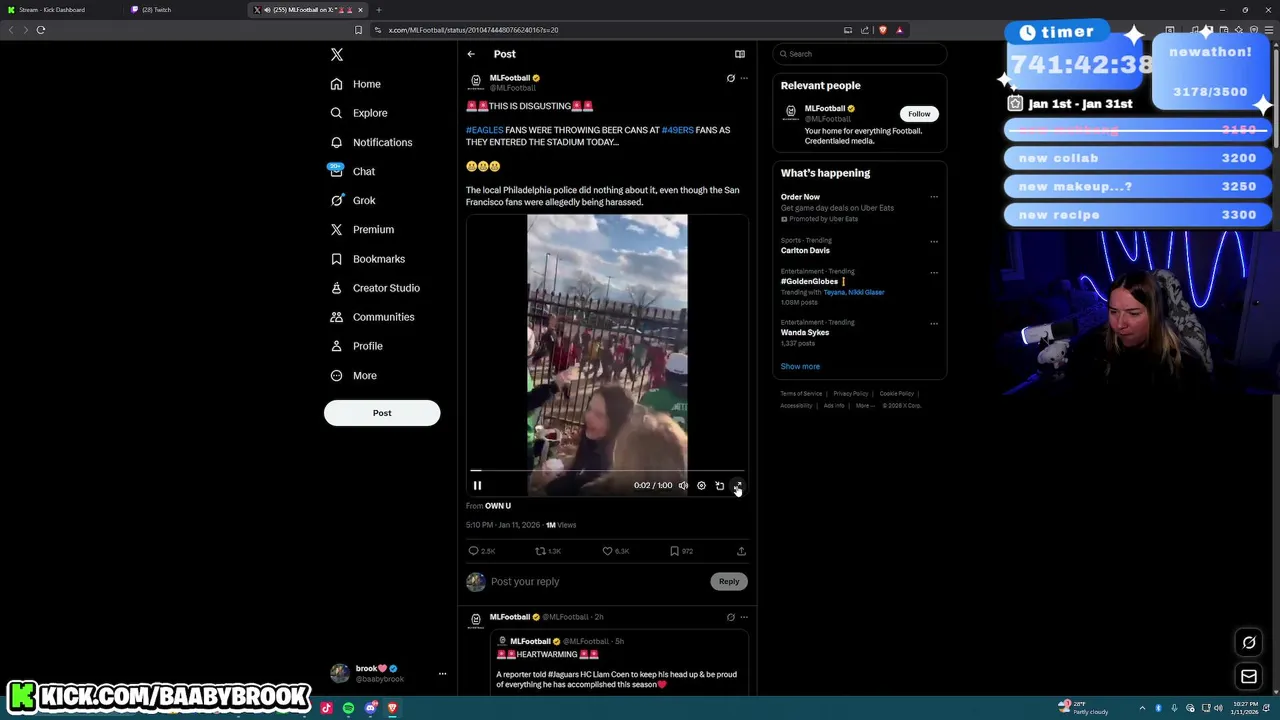Viewport: 1280px width, 720px height.
Task: Open Chat in the sidebar
Action: pos(353,171)
